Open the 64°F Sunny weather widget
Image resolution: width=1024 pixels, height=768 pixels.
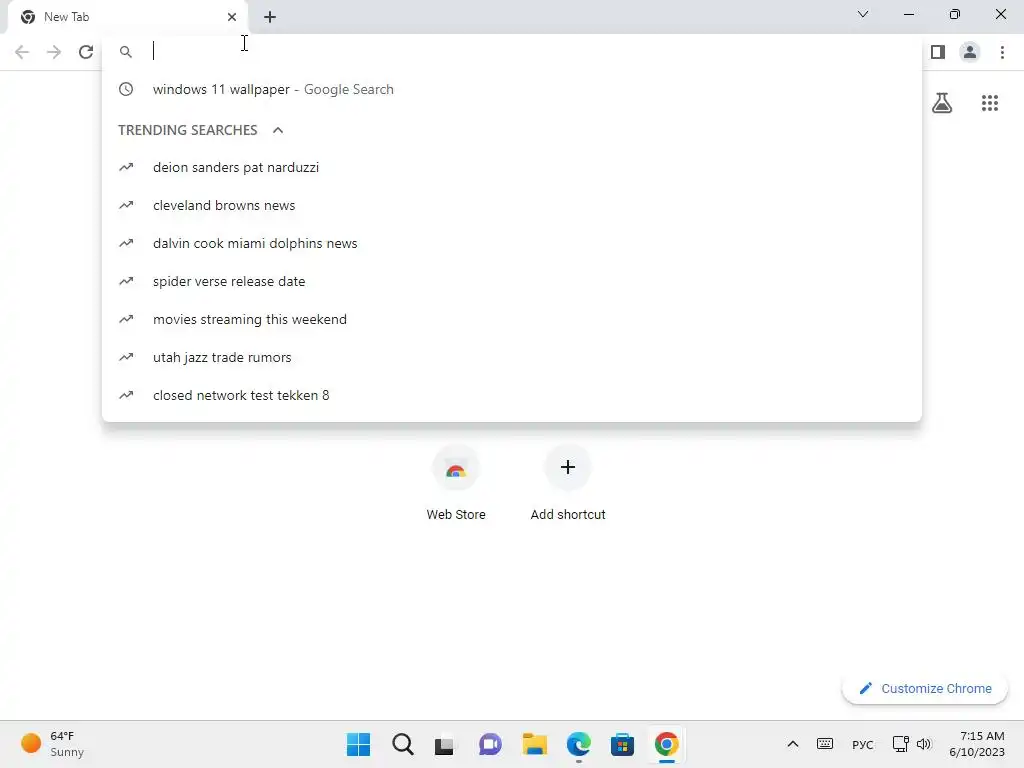tap(53, 744)
